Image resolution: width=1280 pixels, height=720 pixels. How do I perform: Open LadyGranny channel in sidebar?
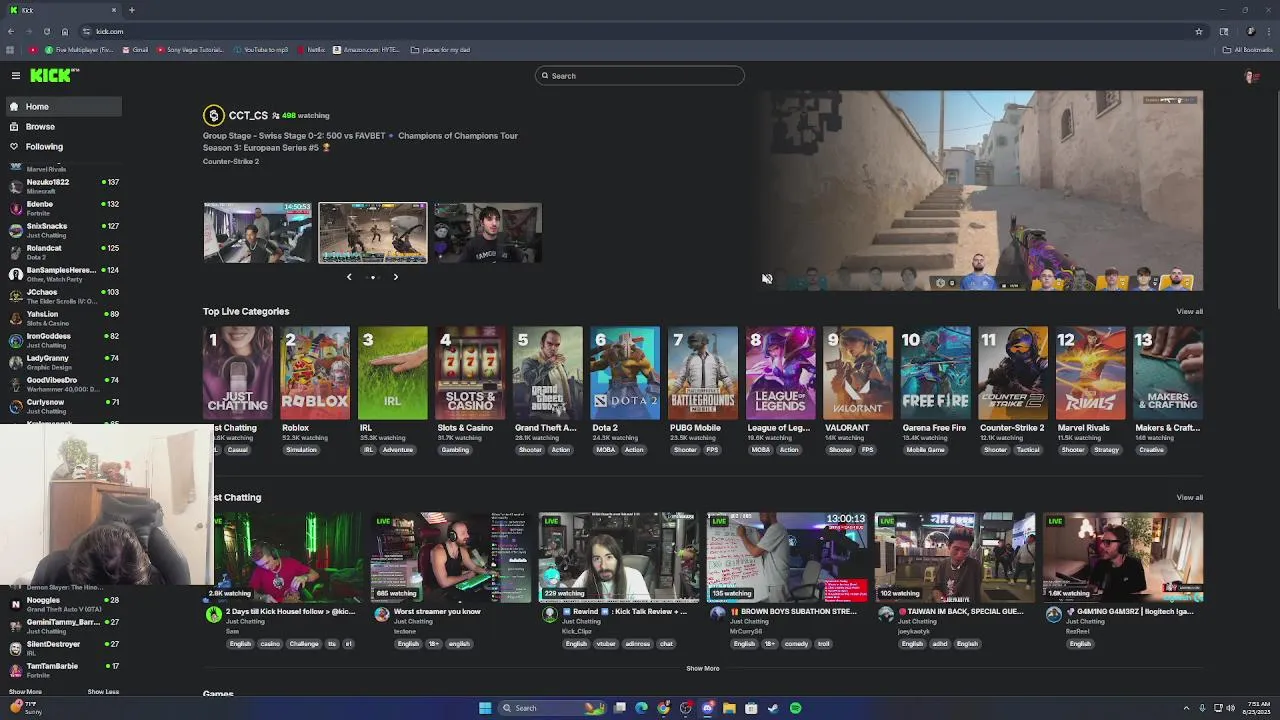point(62,362)
